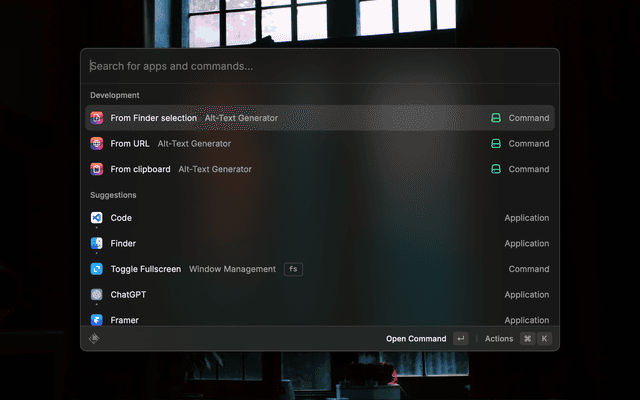Viewport: 640px width, 400px height.
Task: Choose the From clipboard command
Action: click(140, 169)
